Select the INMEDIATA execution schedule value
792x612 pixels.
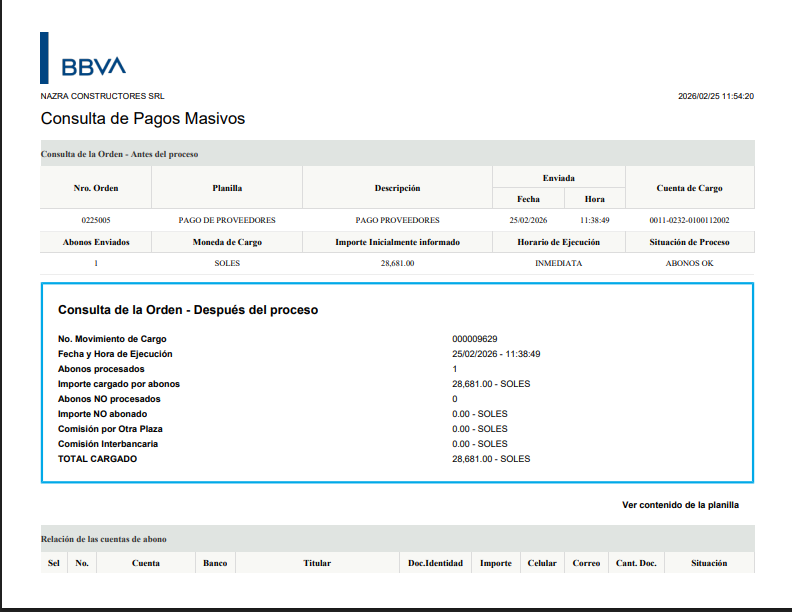point(558,263)
